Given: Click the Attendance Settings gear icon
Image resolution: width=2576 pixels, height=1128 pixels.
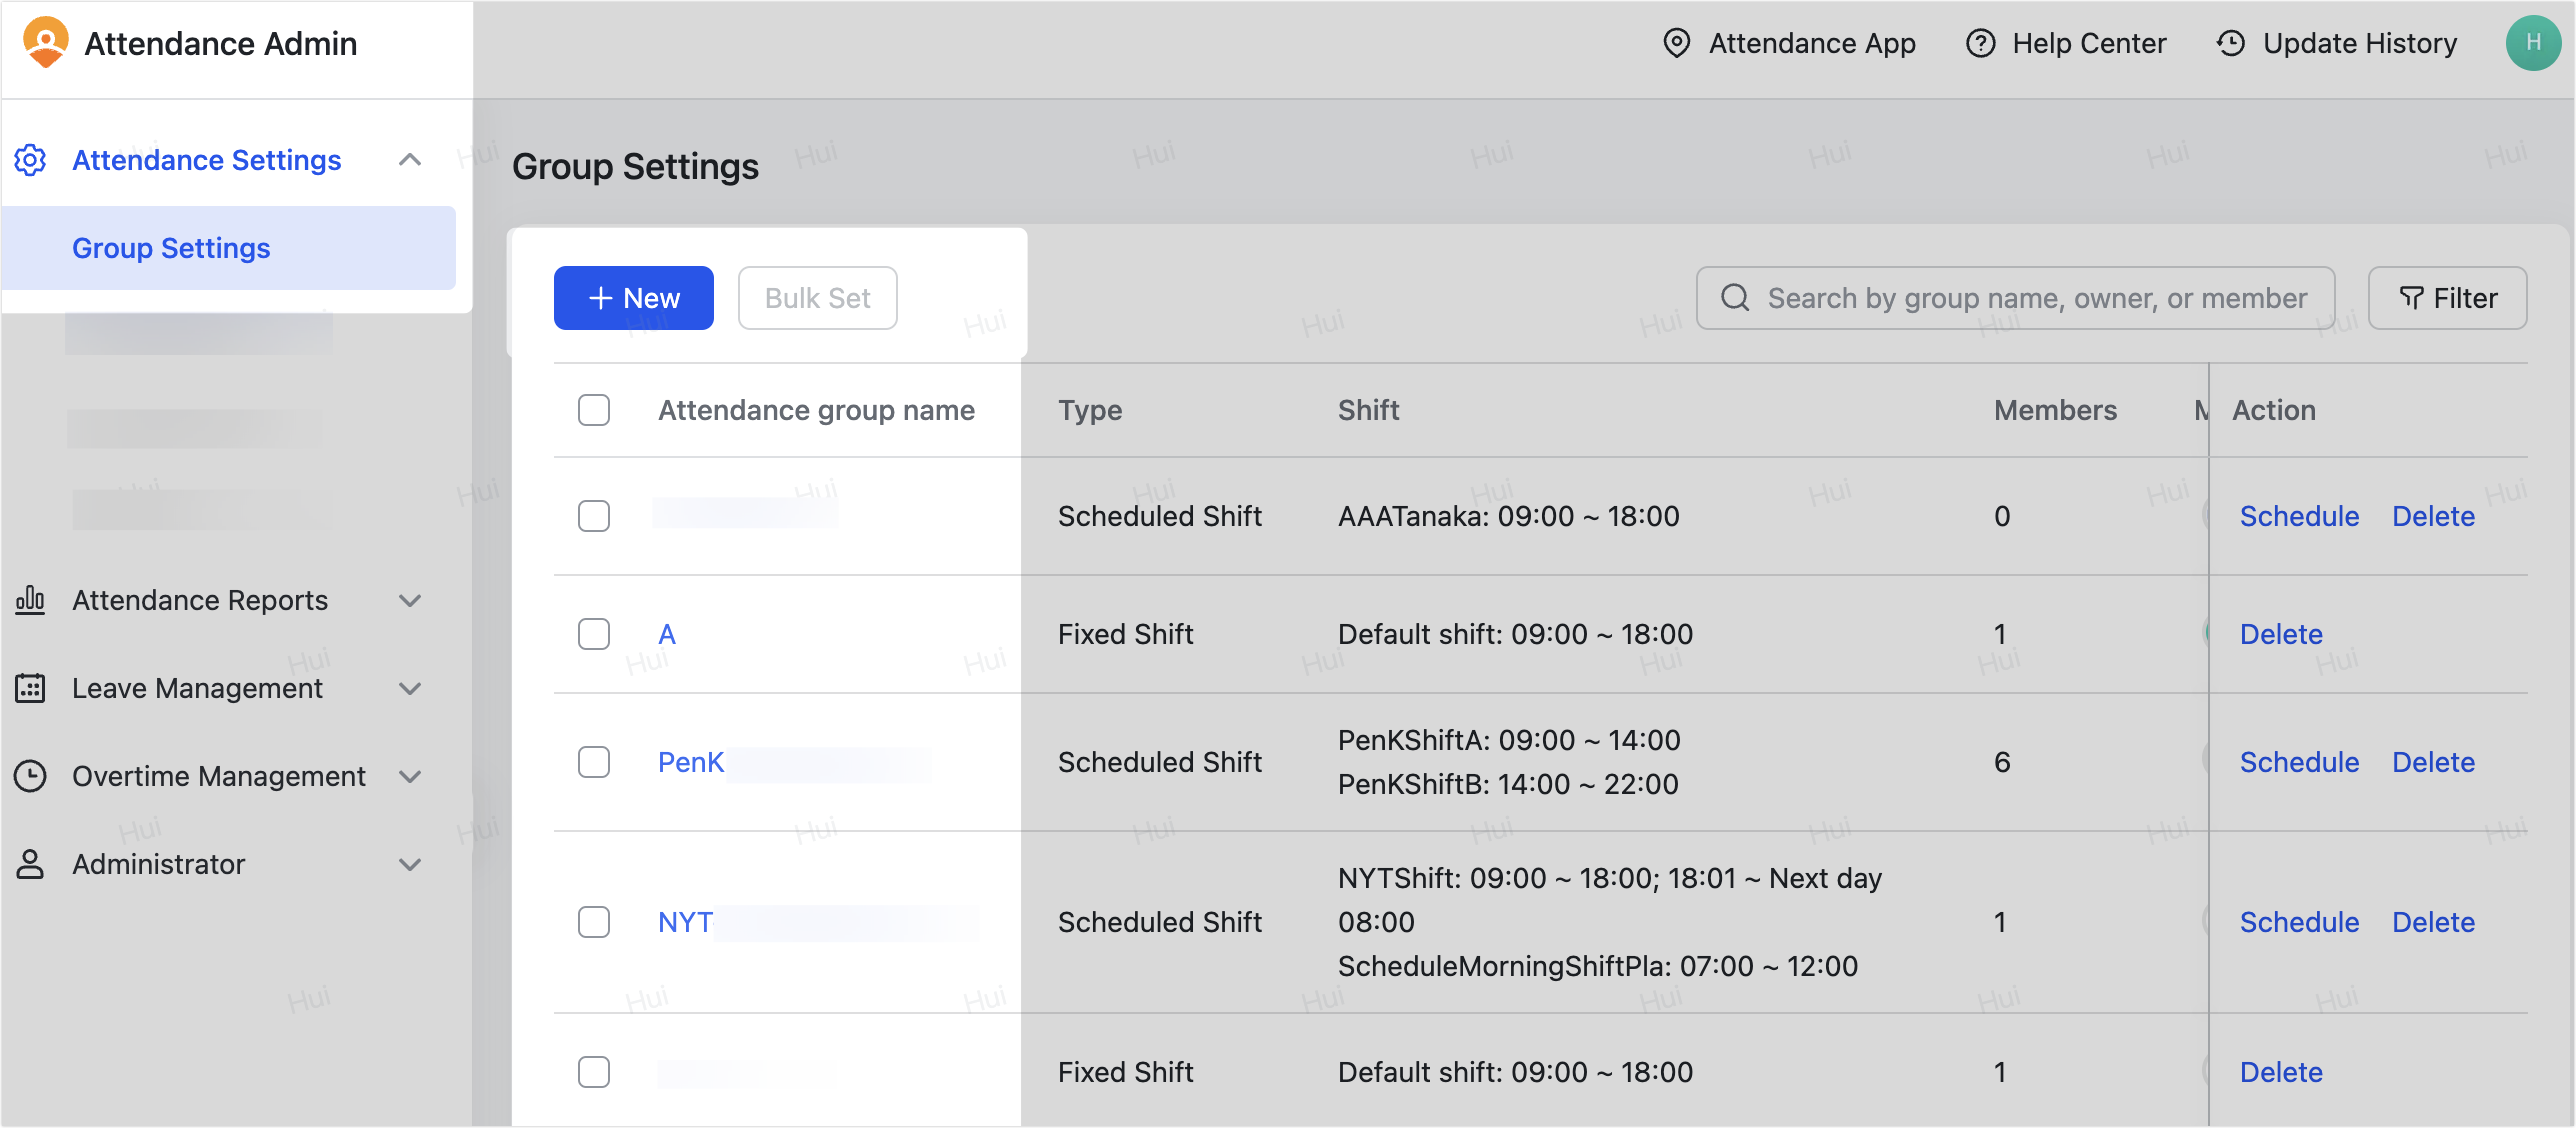Looking at the screenshot, I should click(x=31, y=160).
